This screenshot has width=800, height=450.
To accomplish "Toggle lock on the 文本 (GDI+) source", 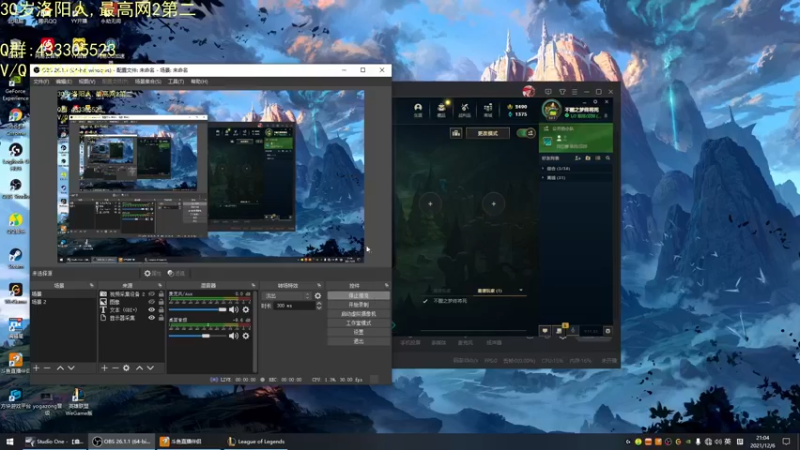I will tap(161, 310).
